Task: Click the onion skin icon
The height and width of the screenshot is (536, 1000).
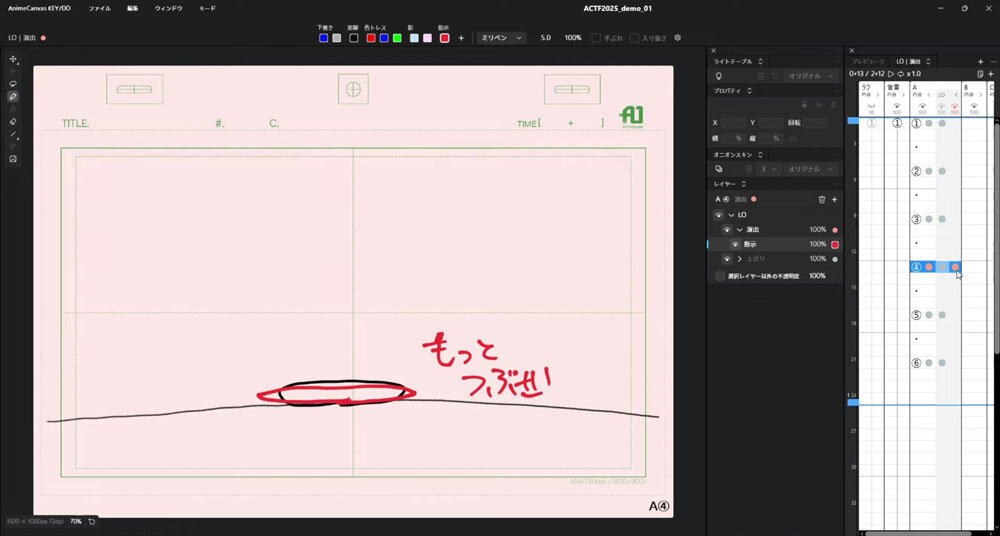Action: (x=719, y=169)
